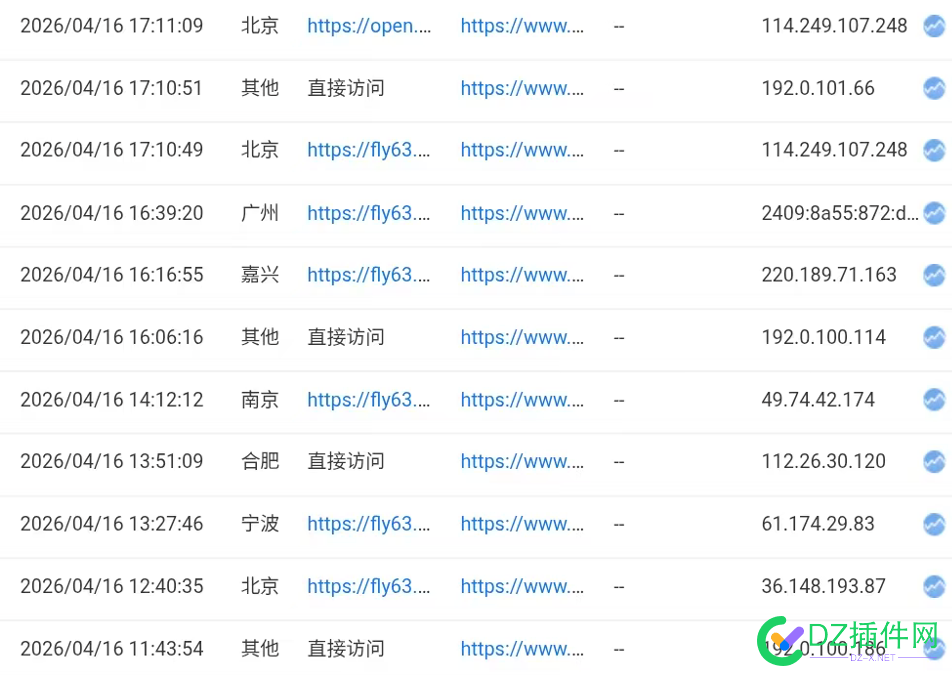Open the www destination link on the top row
Viewport: 952px width, 676px height.
(522, 26)
